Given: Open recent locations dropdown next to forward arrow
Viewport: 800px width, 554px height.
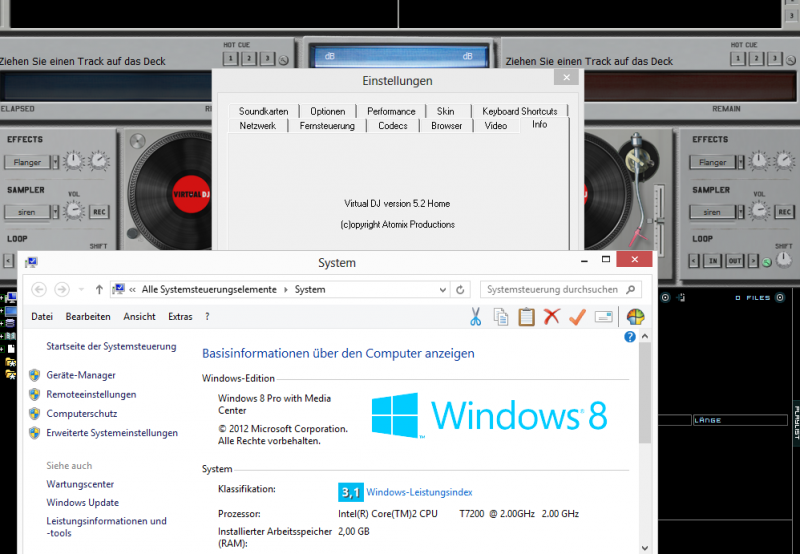Looking at the screenshot, I should click(81, 290).
